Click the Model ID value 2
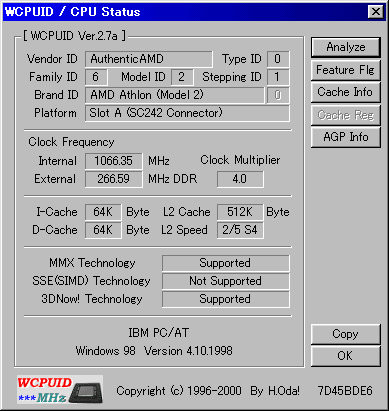Viewport: 389px width, 411px height. click(x=182, y=77)
